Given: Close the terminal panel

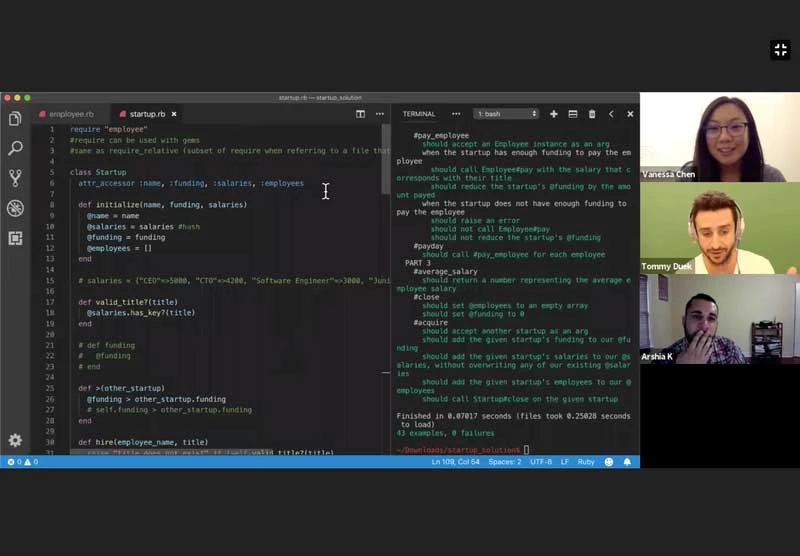Looking at the screenshot, I should [630, 114].
